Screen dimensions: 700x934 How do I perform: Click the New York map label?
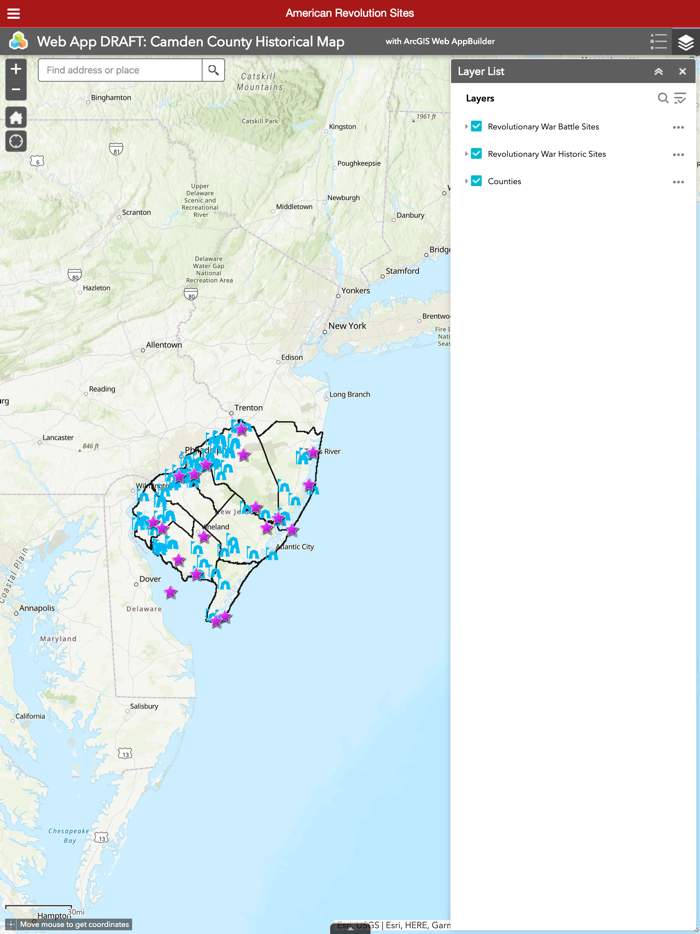point(347,326)
